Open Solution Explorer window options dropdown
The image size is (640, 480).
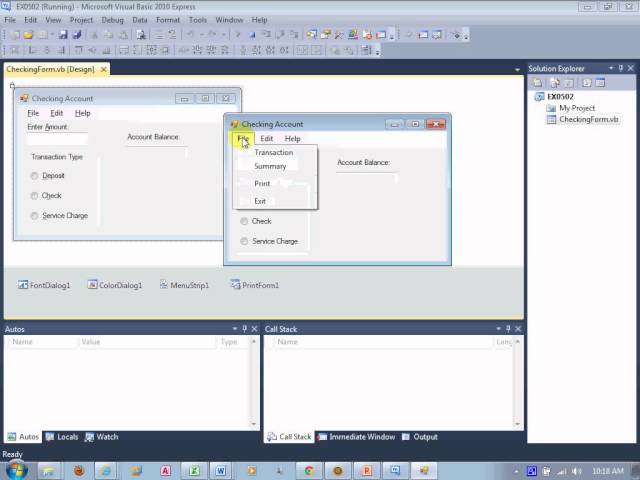tap(611, 68)
